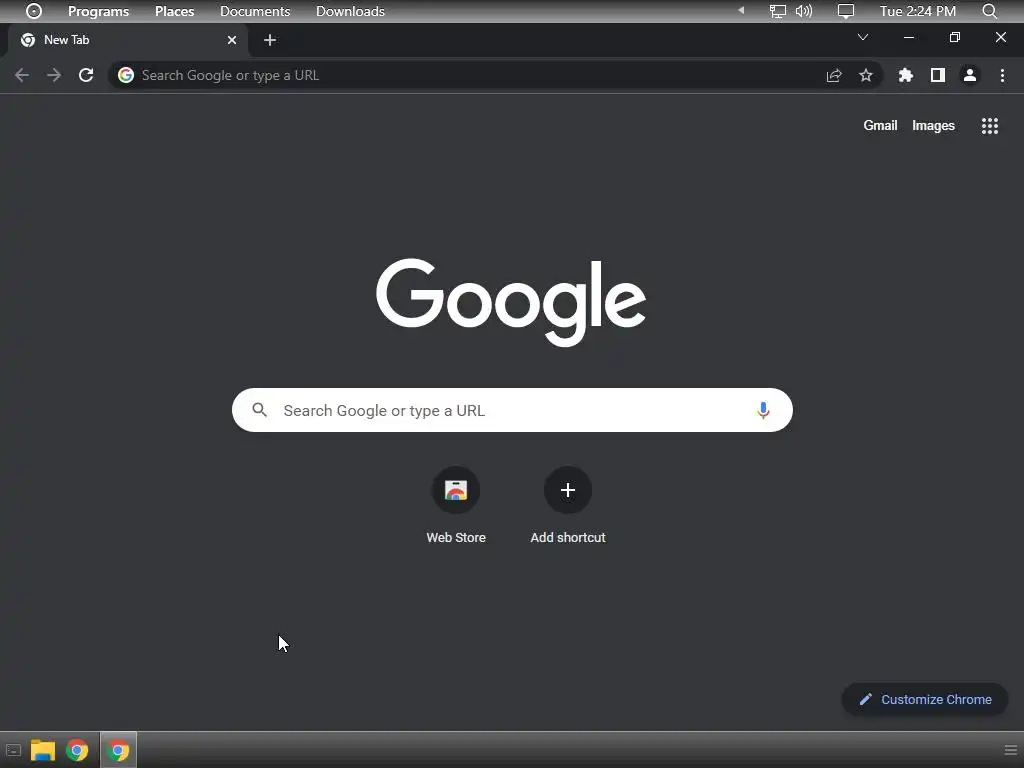
Task: Open the top panel search magnifier
Action: pos(990,11)
